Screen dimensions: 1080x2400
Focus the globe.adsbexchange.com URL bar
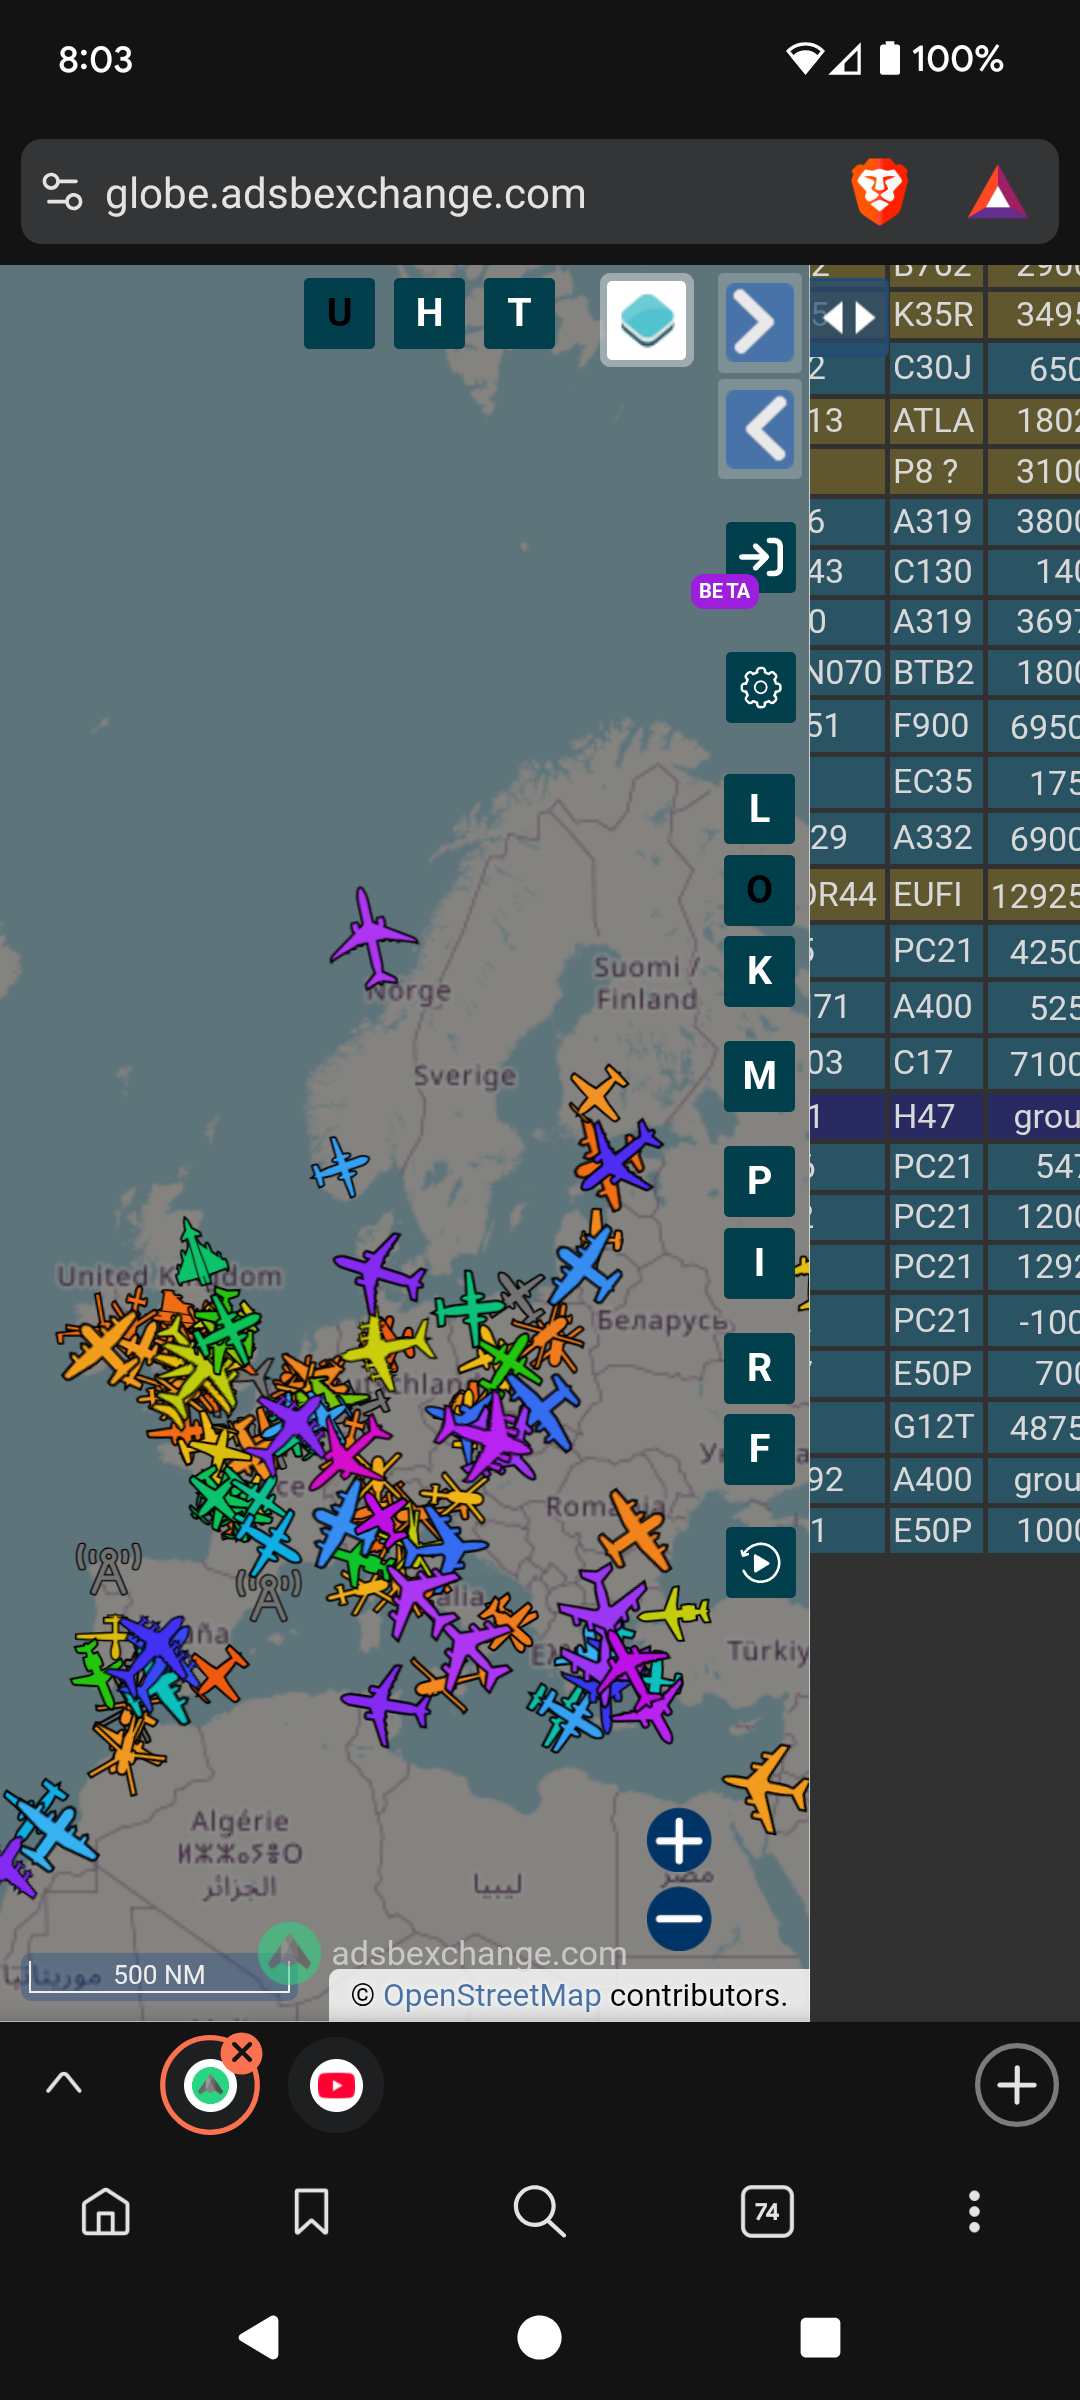coord(346,193)
